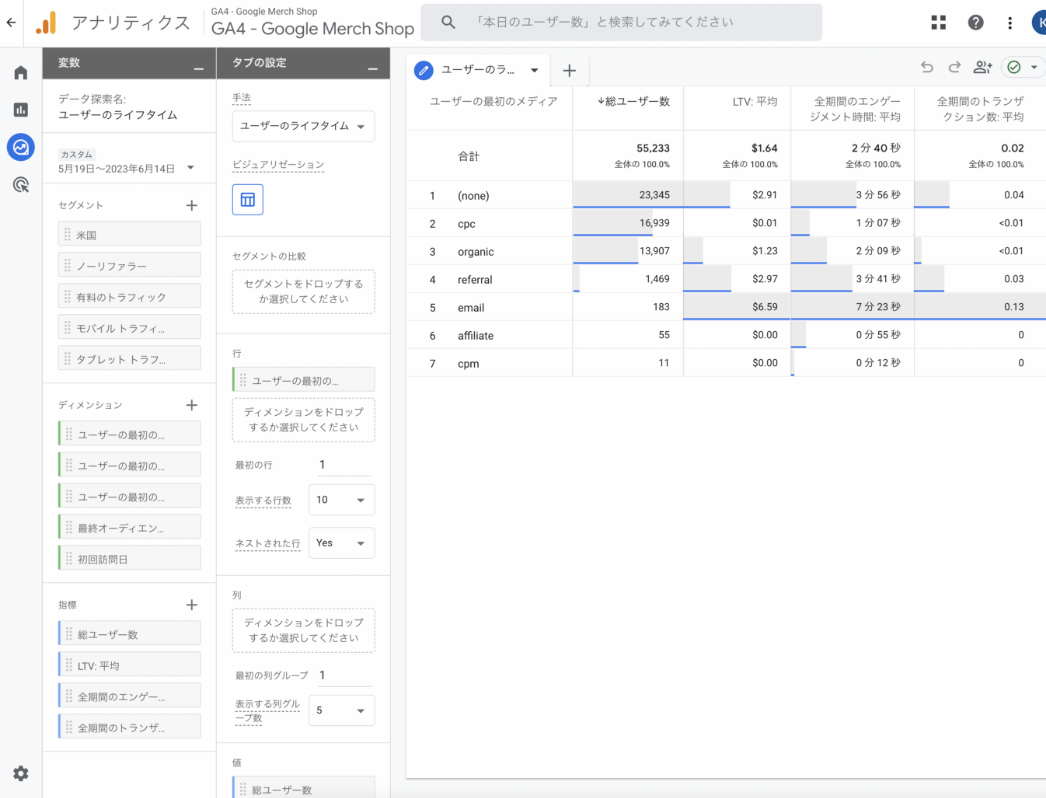Add a new segment with plus
1046x798 pixels.
click(x=191, y=206)
